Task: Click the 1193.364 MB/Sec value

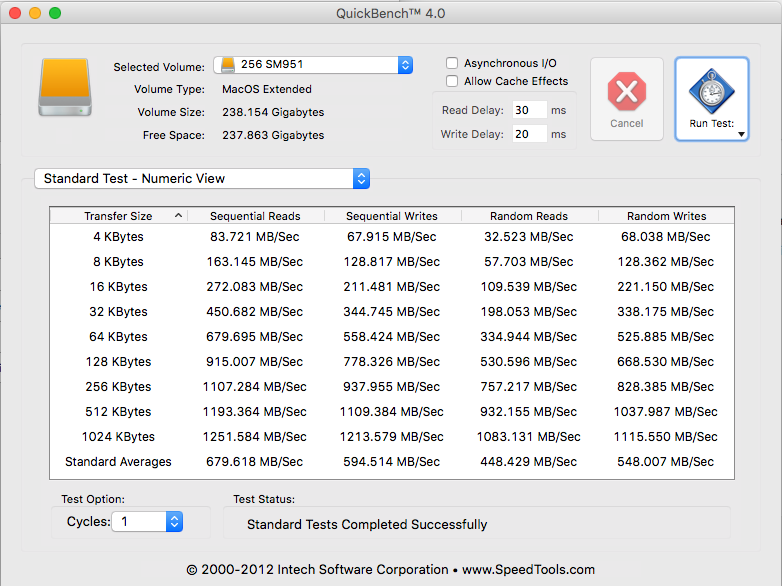Action: click(x=255, y=411)
